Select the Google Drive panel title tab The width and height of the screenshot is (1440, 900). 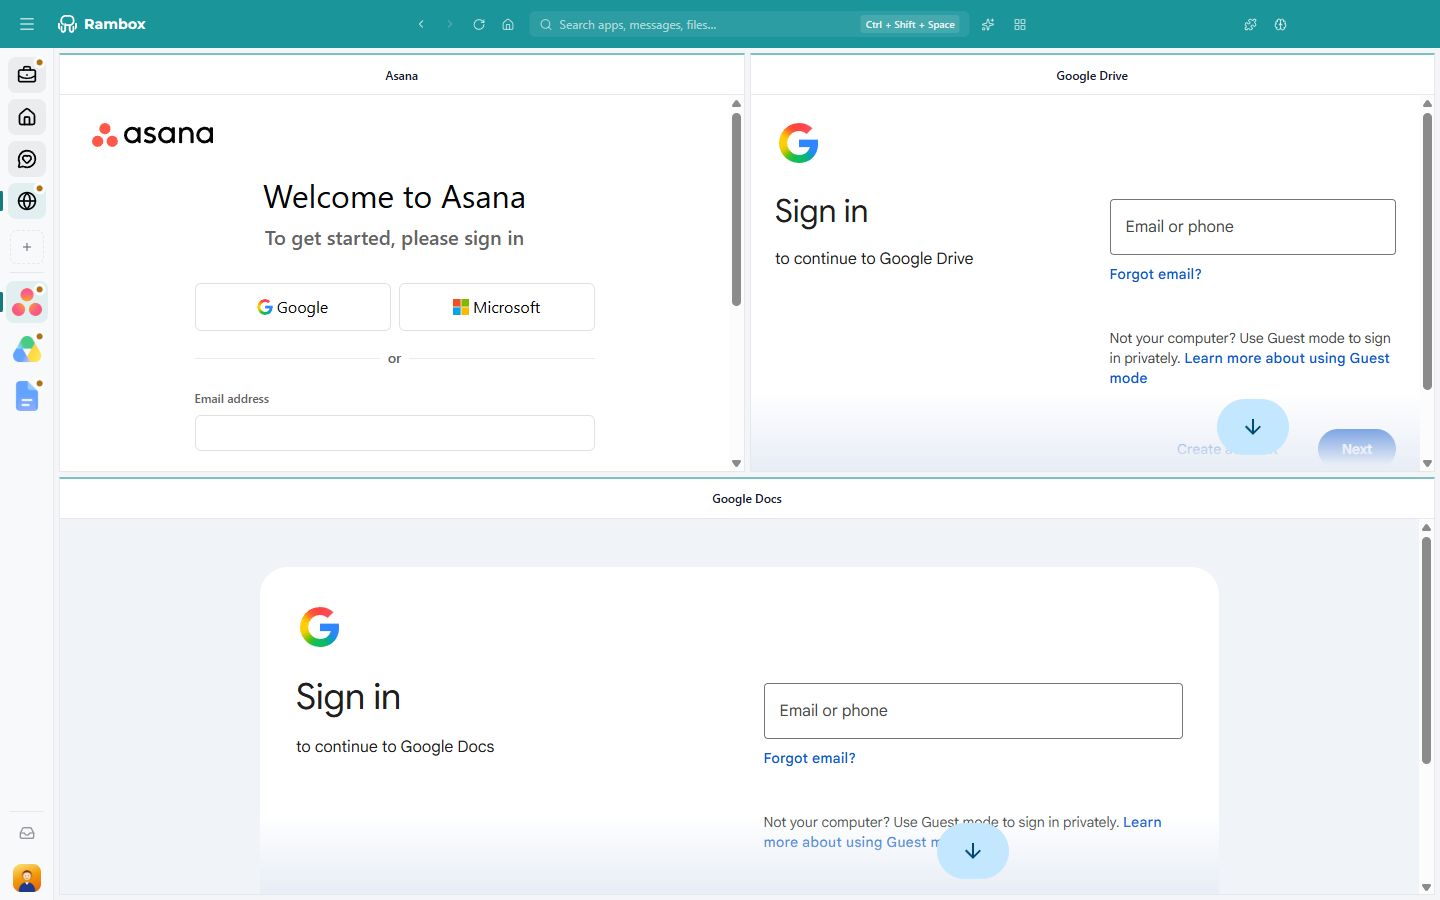point(1092,76)
